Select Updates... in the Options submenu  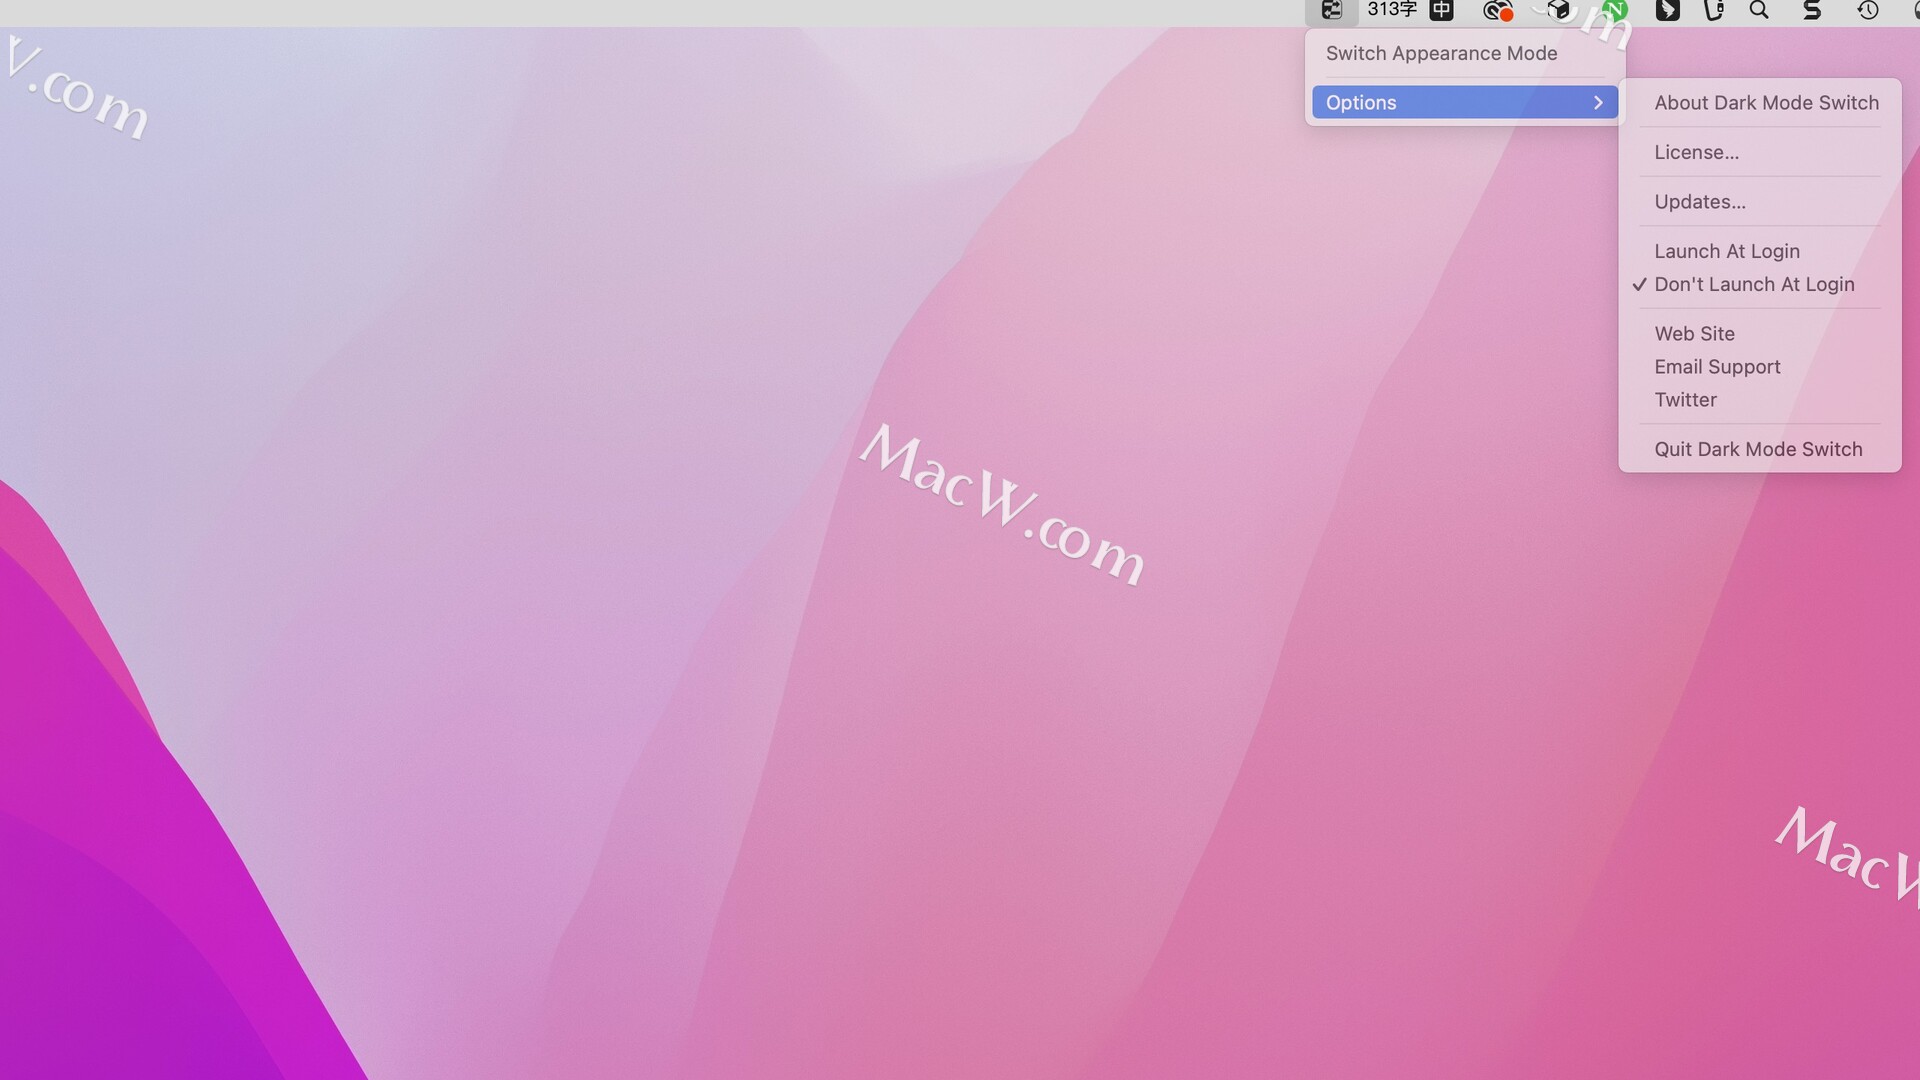[x=1760, y=201]
